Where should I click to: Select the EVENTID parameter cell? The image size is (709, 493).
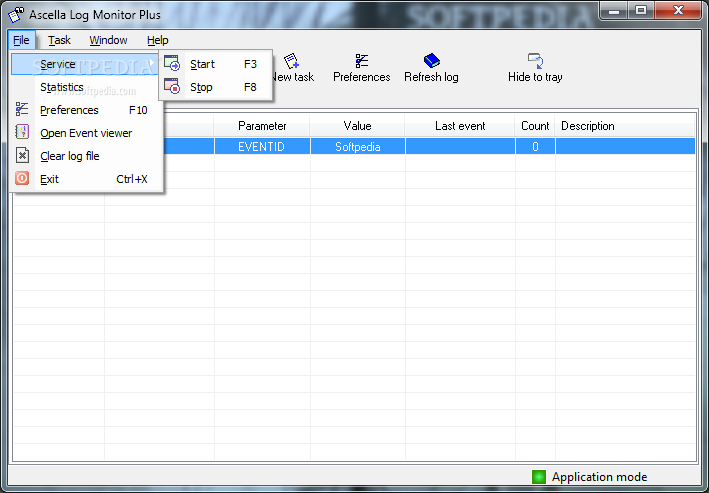pyautogui.click(x=262, y=147)
